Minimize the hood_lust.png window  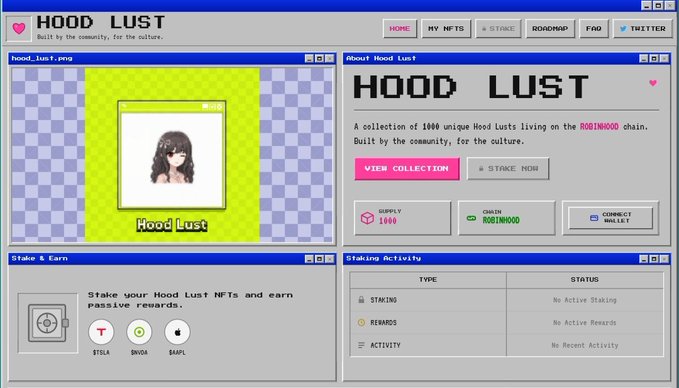(x=309, y=58)
